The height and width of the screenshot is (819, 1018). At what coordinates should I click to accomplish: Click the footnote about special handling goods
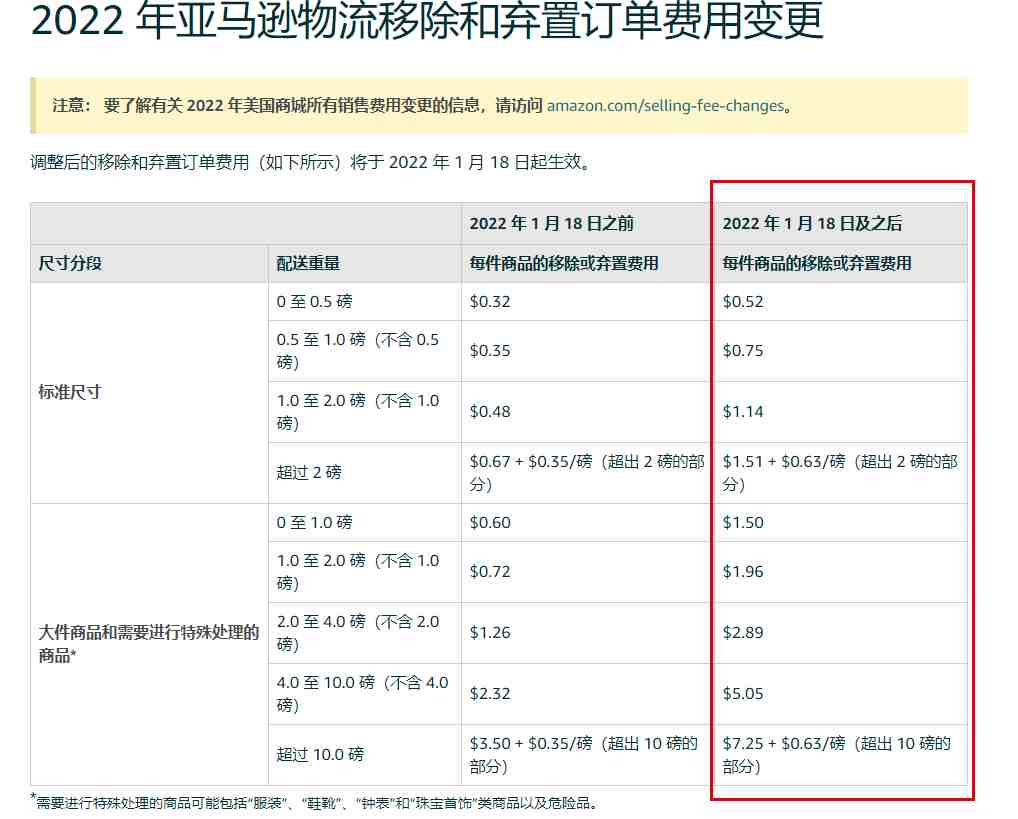(314, 802)
